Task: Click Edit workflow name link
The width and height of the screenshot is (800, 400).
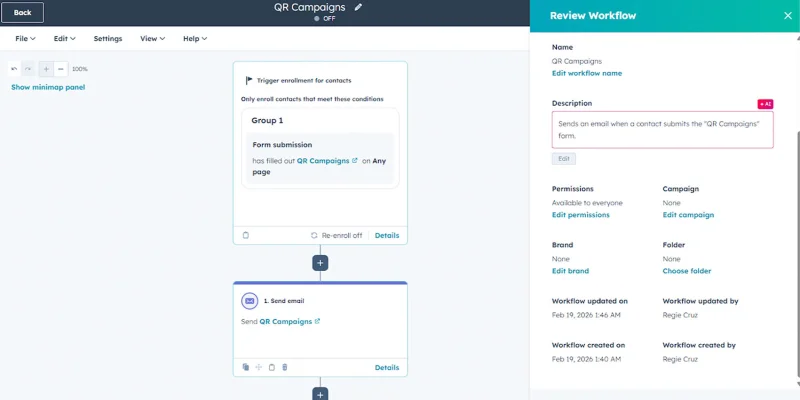Action: tap(587, 73)
